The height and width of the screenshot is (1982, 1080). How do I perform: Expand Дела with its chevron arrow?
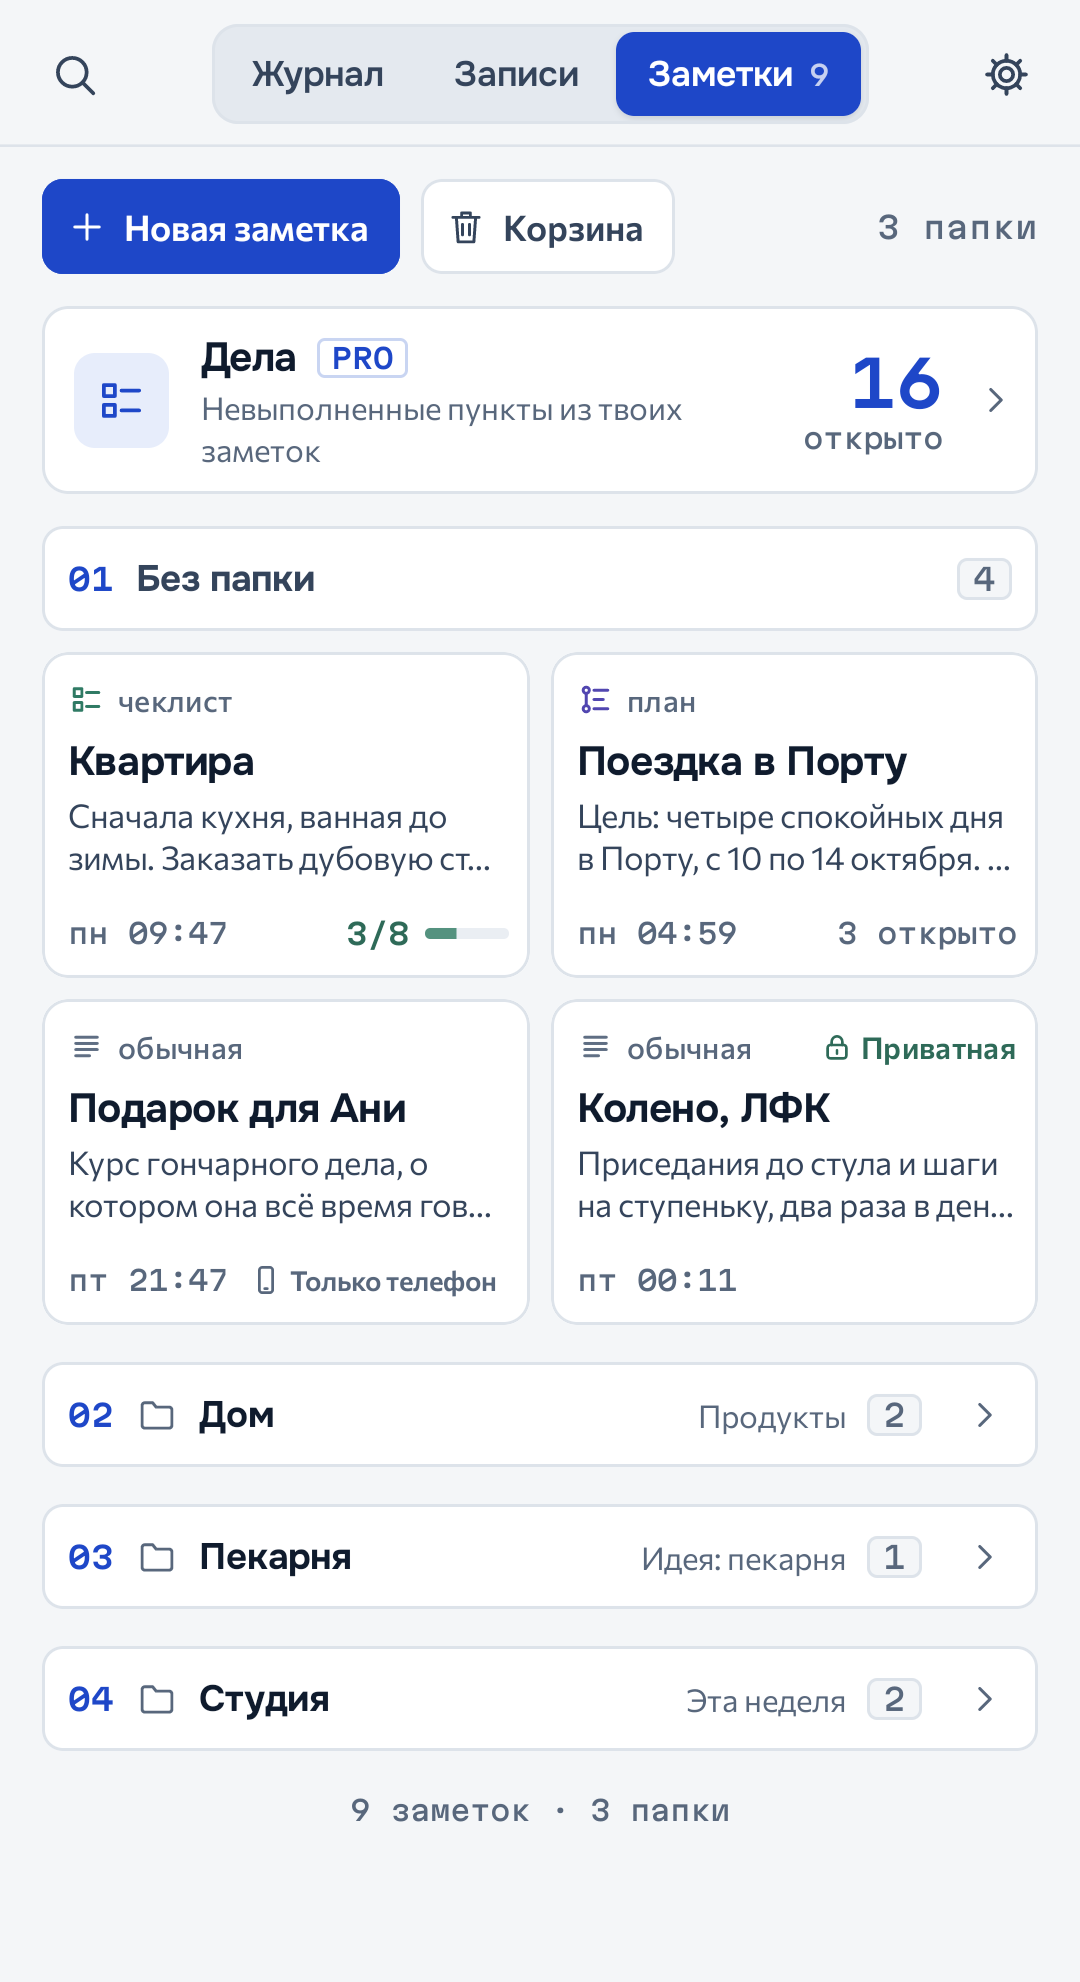tap(995, 400)
